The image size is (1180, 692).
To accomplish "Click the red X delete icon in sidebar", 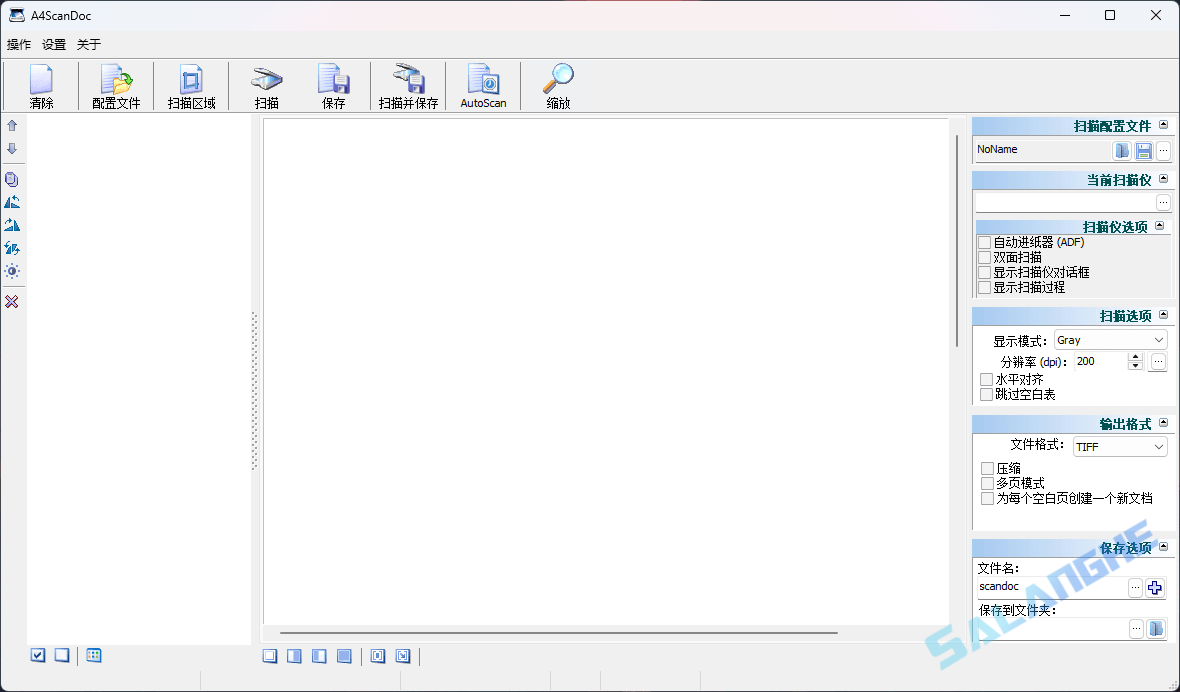I will [x=13, y=302].
